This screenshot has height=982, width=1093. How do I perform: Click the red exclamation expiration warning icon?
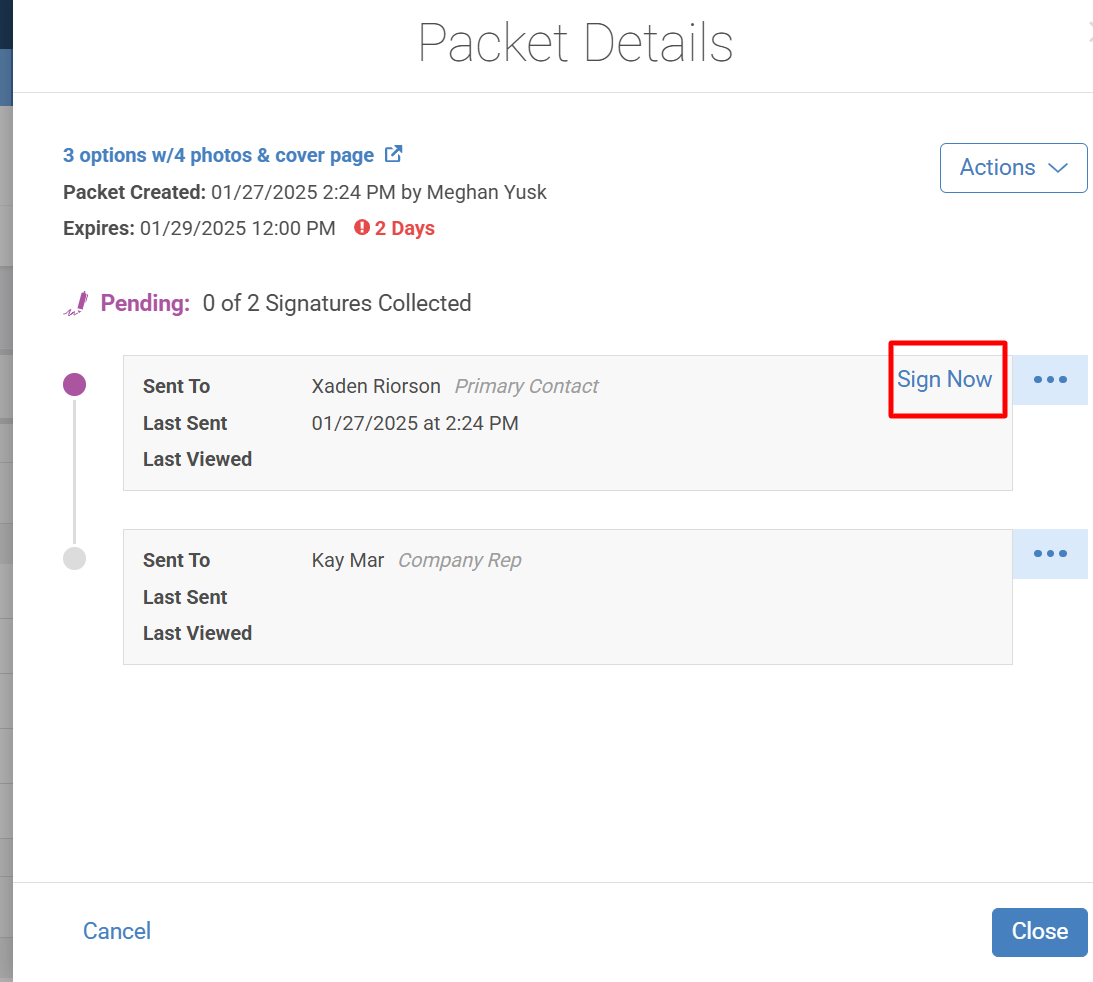pos(362,227)
